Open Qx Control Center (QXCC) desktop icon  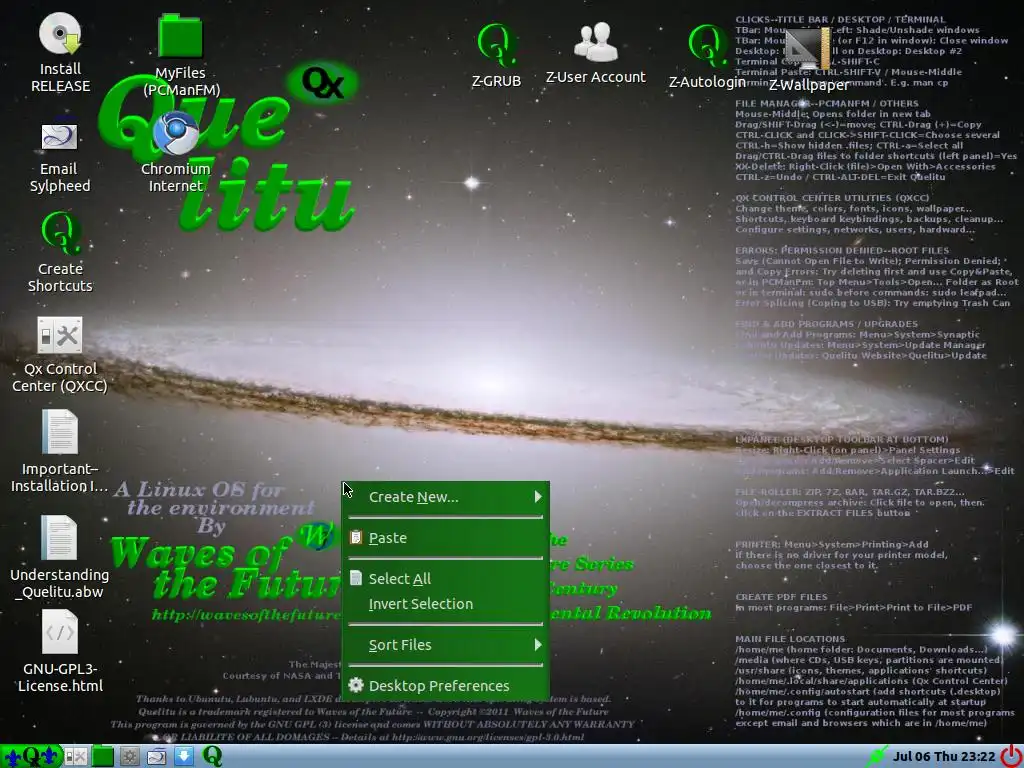(x=59, y=335)
